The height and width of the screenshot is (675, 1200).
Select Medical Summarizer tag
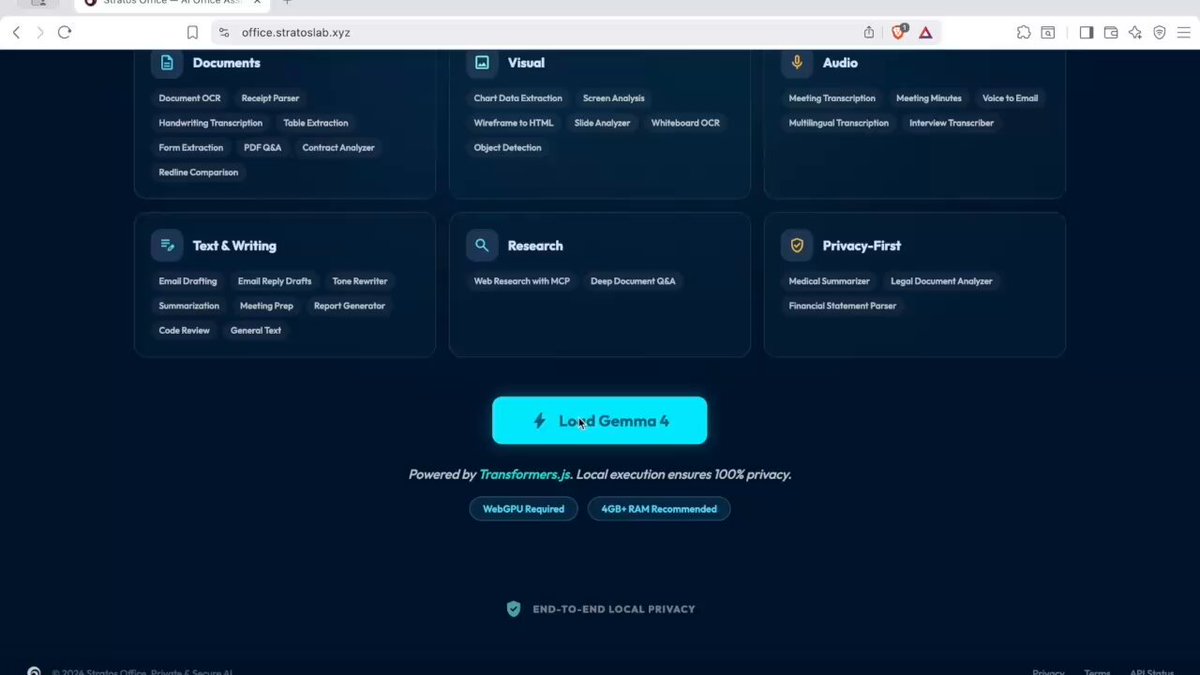pyautogui.click(x=829, y=281)
